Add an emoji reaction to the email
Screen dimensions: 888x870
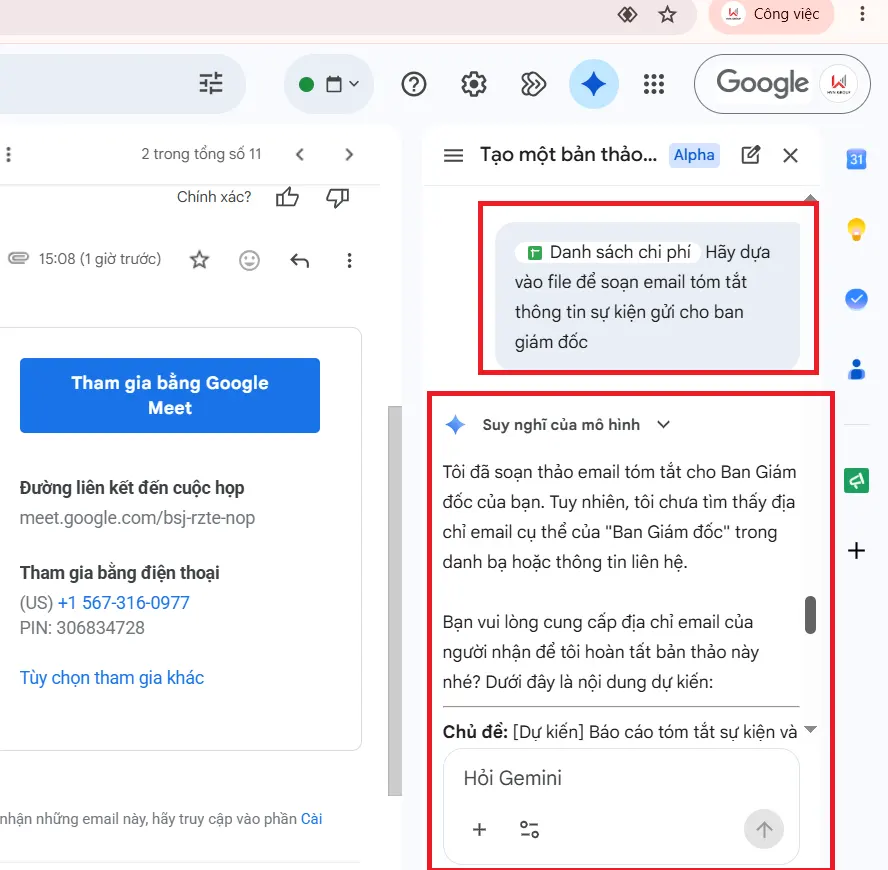coord(249,260)
